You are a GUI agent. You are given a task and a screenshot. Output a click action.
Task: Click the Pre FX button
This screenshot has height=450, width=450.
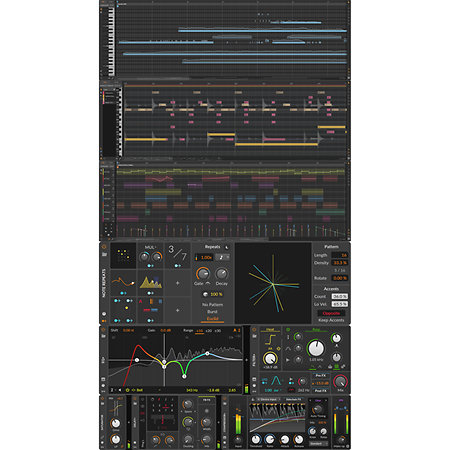click(x=320, y=376)
